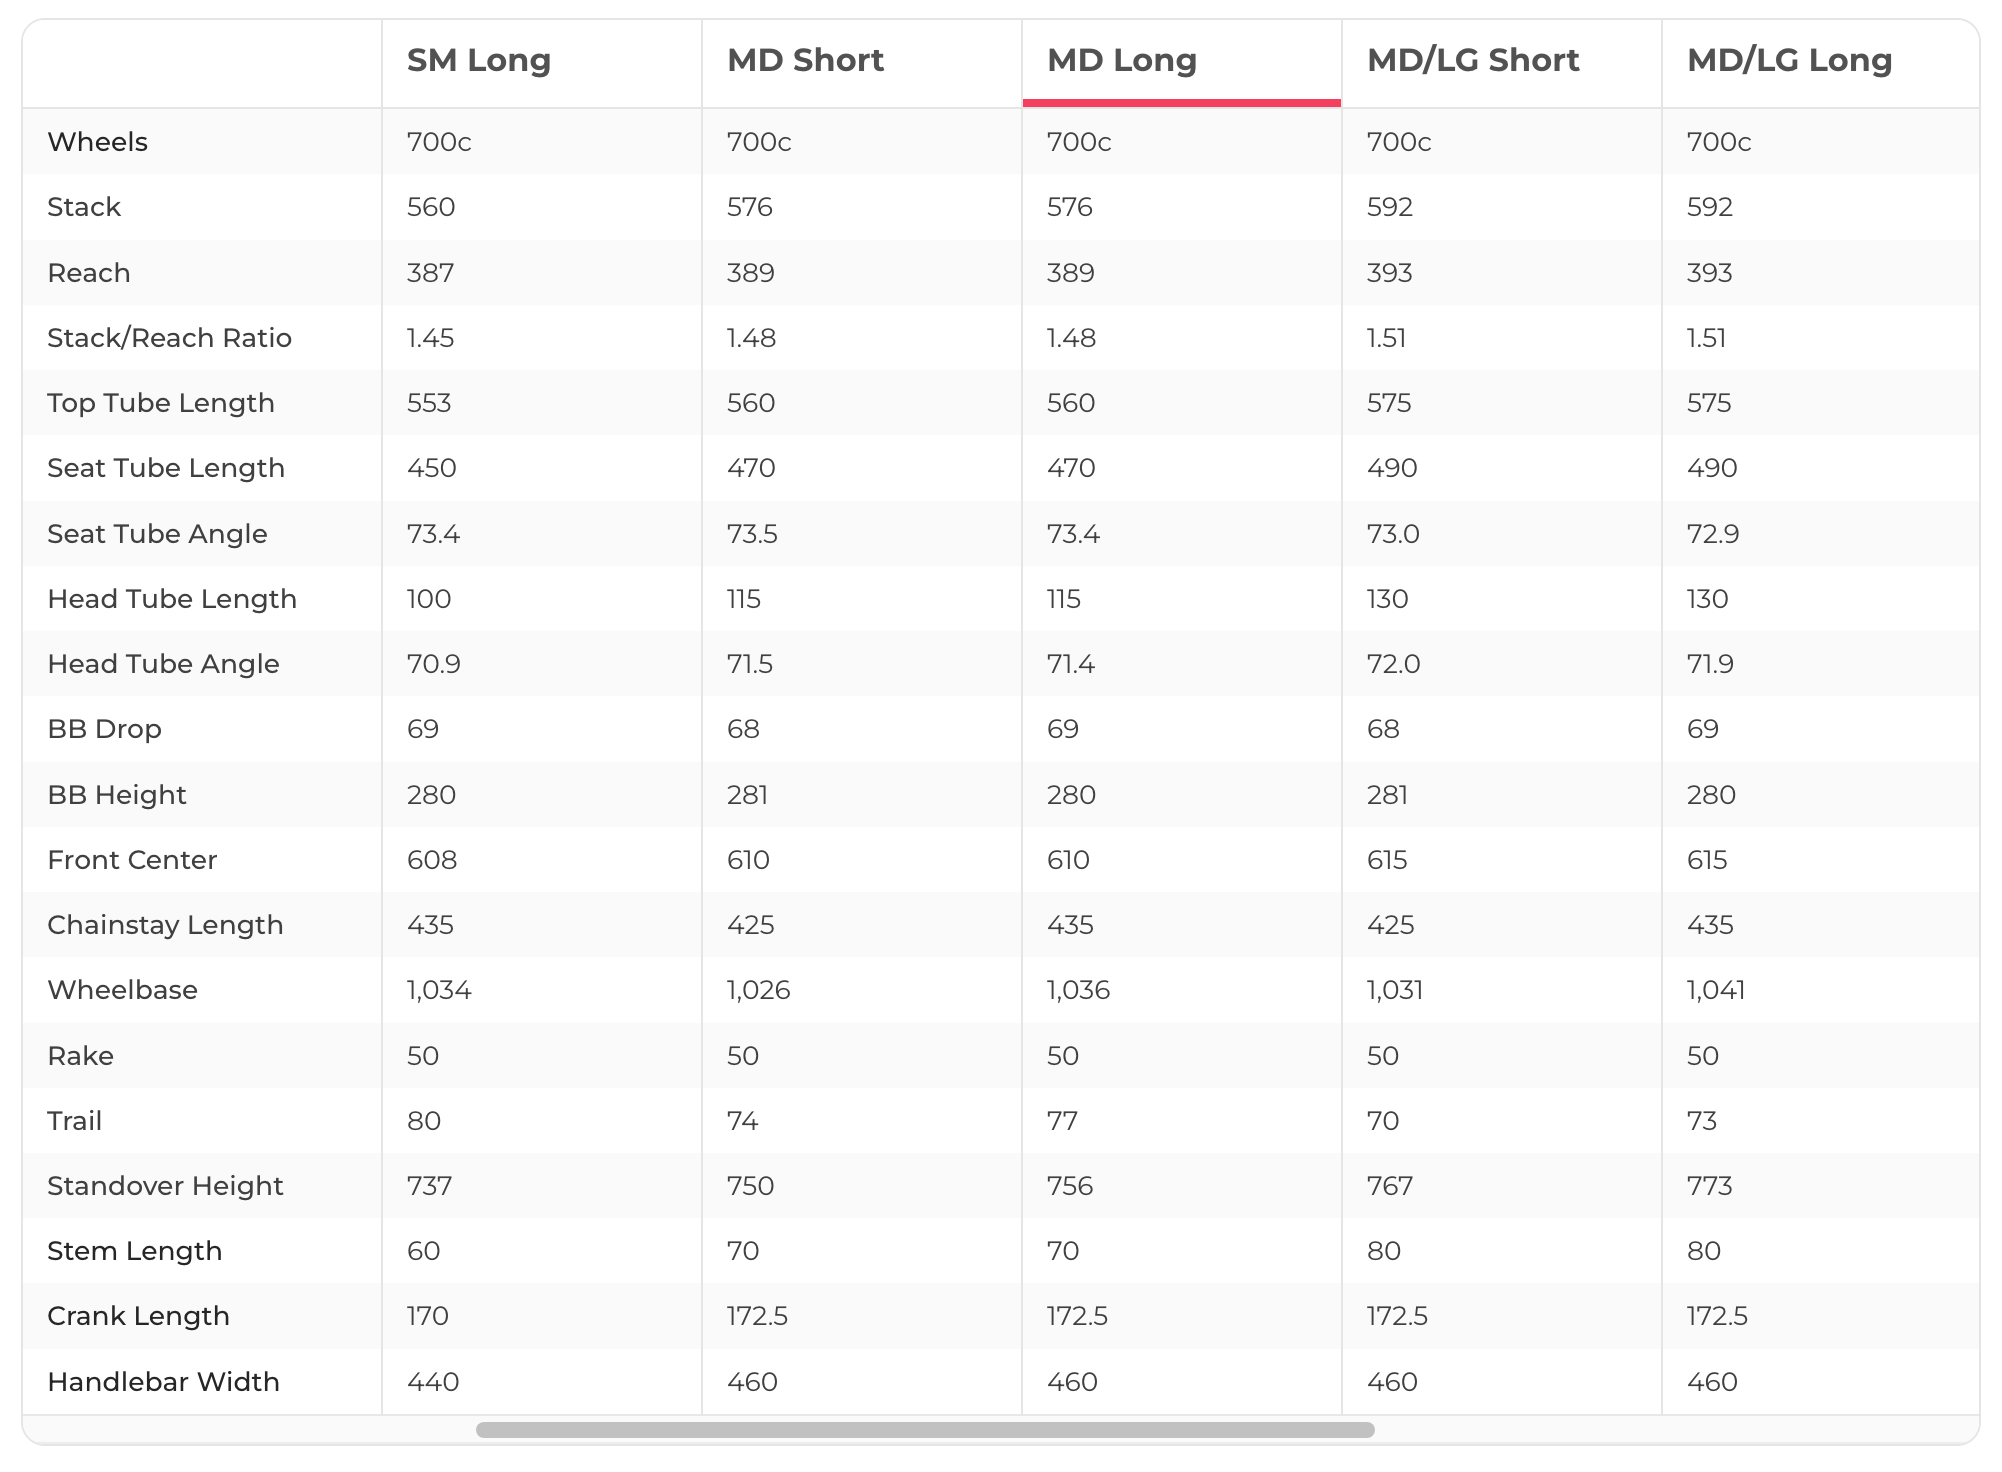Click the Chainstay Length row label
The height and width of the screenshot is (1472, 2002).
click(x=165, y=925)
